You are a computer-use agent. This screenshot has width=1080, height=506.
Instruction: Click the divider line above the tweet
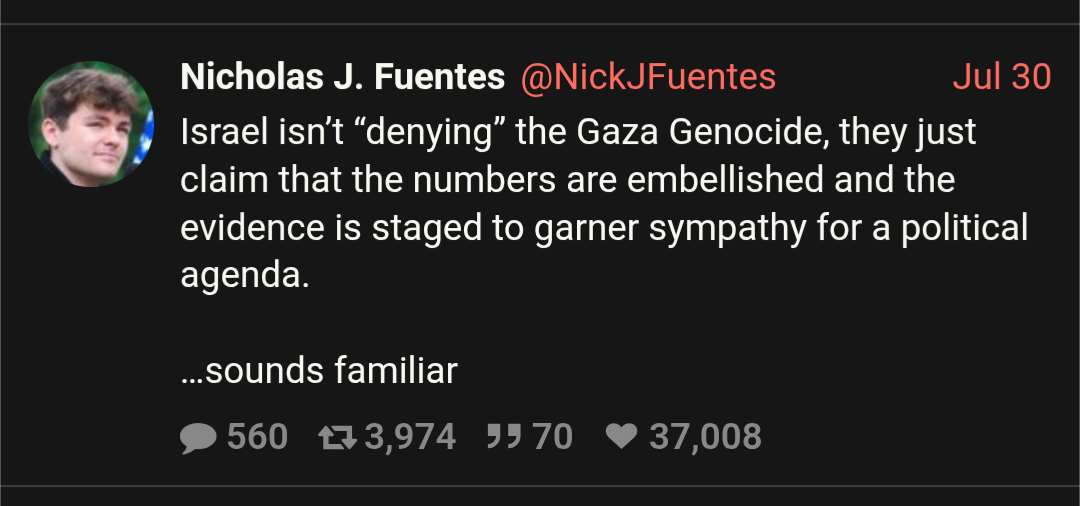point(540,24)
